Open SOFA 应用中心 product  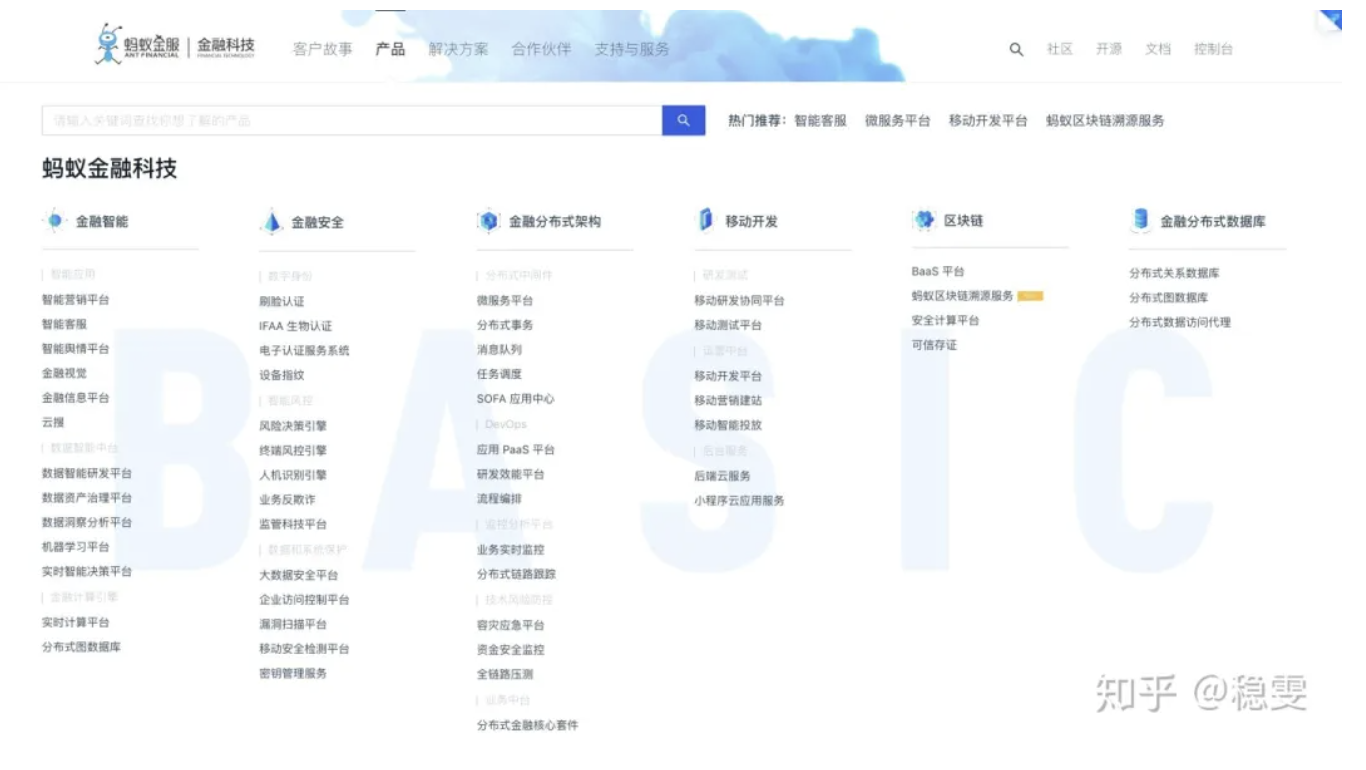coord(515,399)
